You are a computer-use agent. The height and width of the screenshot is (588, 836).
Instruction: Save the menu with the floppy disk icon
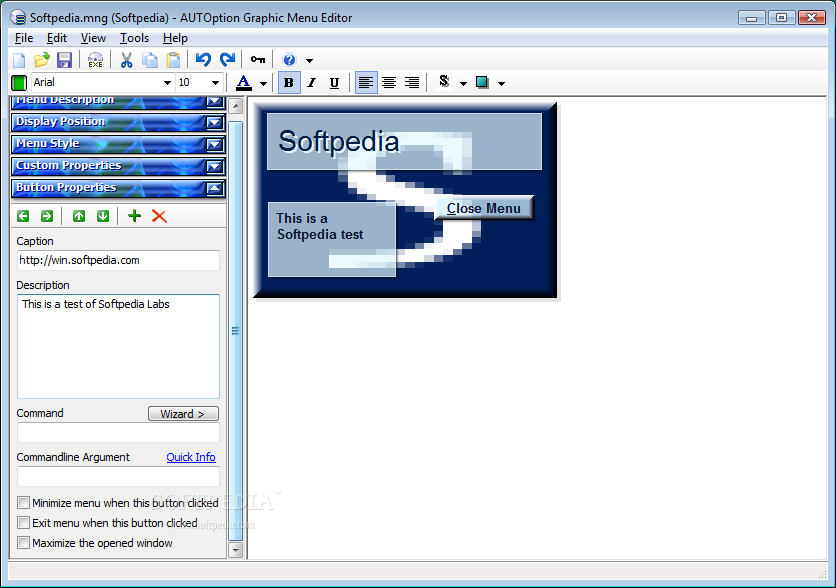[65, 60]
